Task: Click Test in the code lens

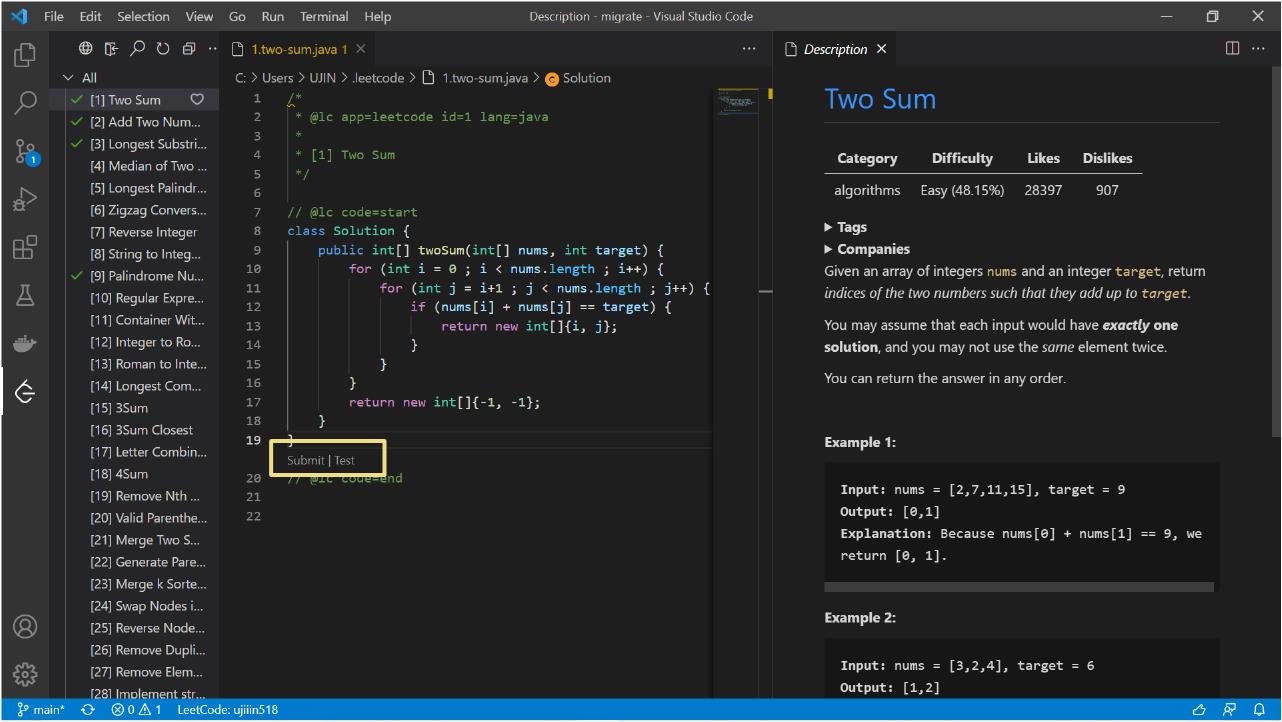Action: click(345, 459)
